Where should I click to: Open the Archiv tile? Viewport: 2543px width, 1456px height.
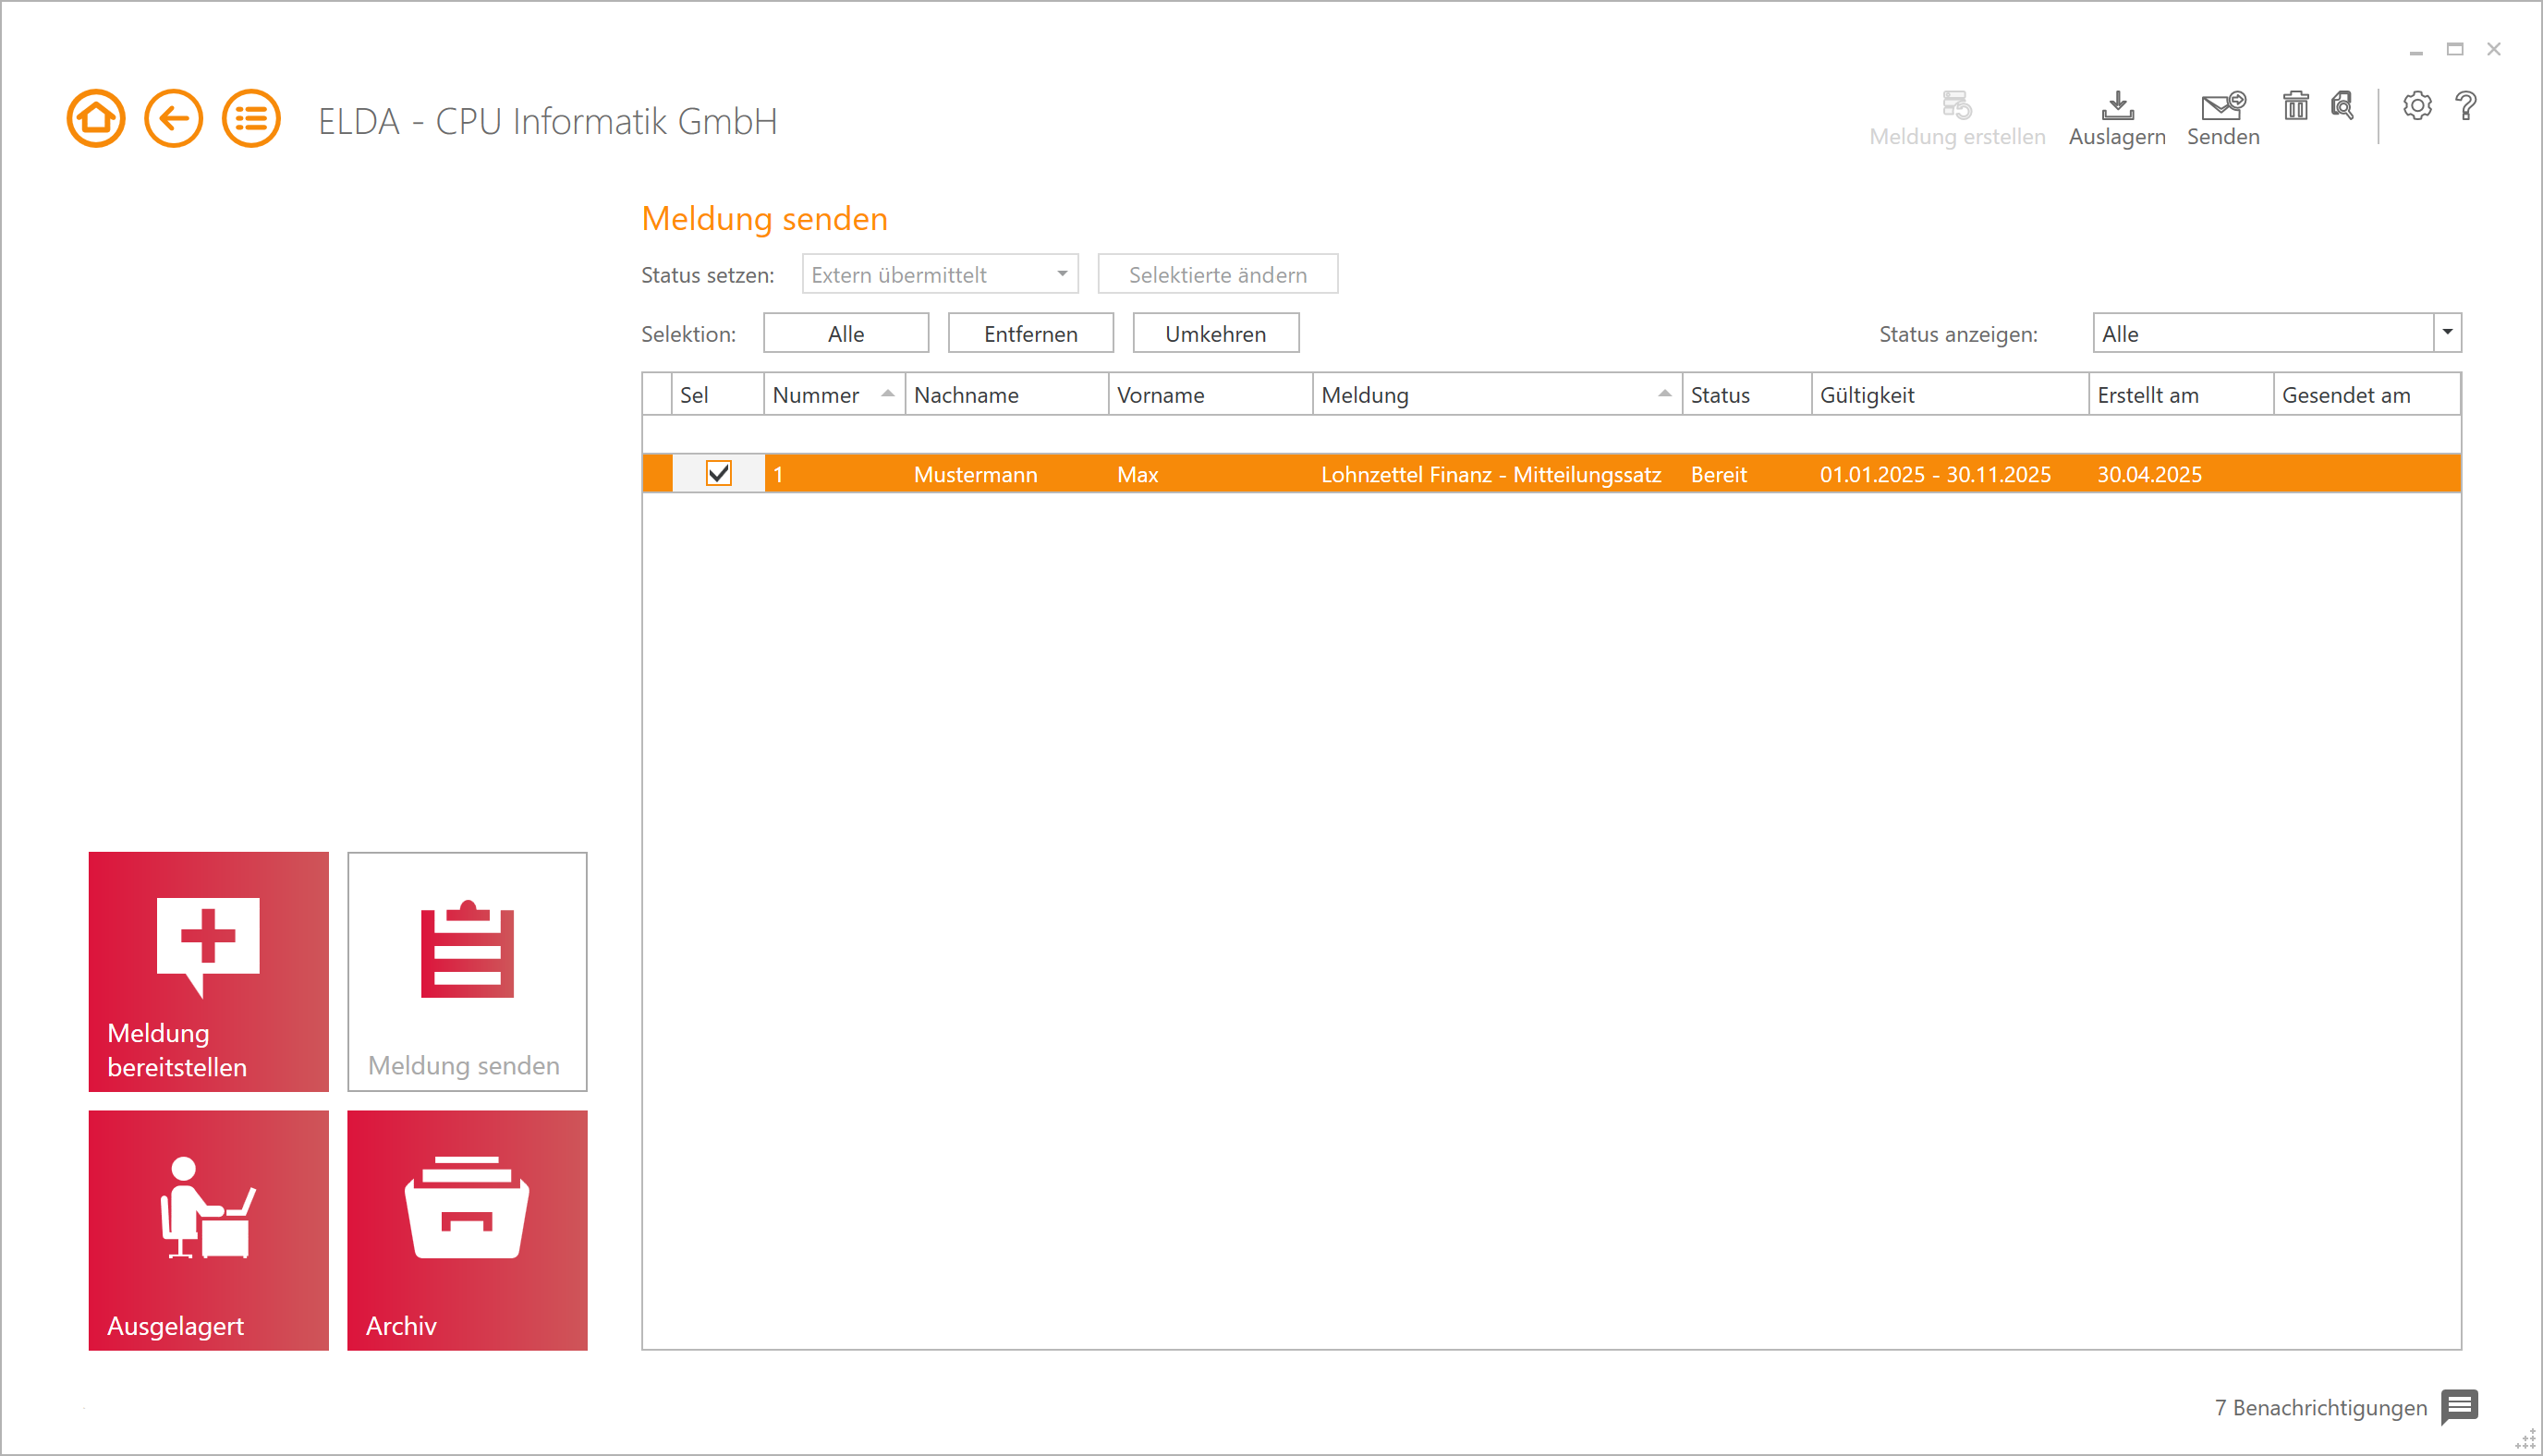pos(467,1229)
